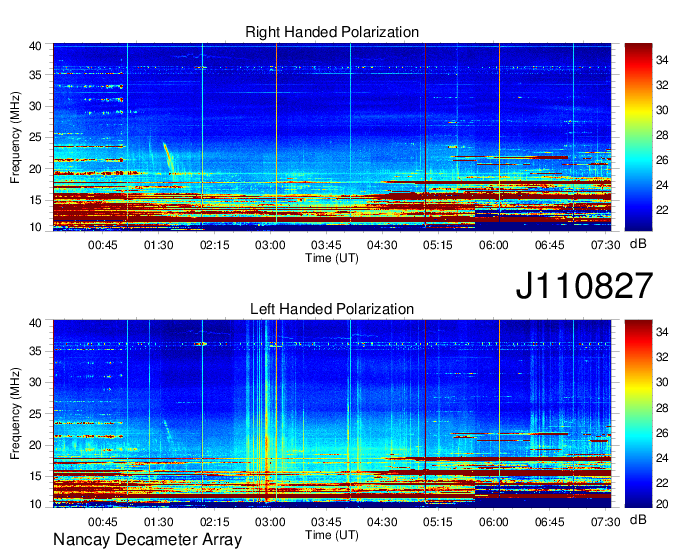Click "Time (UT)" label under Right Handed plot
The height and width of the screenshot is (552, 680).
332,258
